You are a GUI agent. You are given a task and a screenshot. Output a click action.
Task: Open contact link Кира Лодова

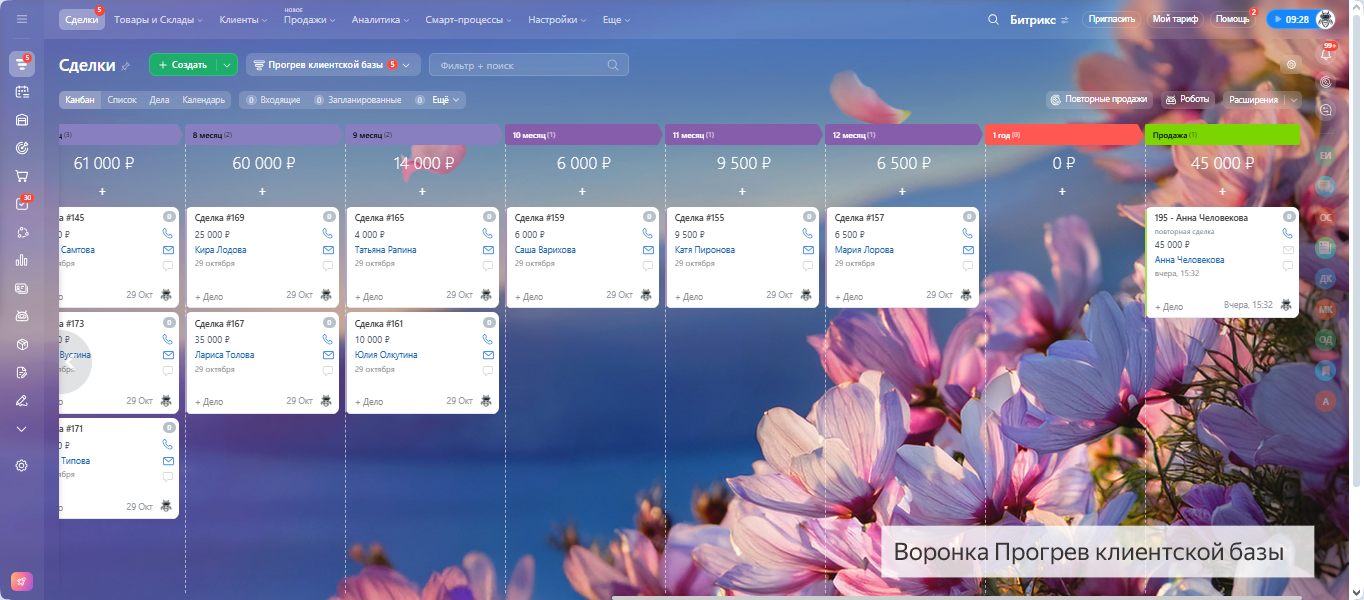coord(220,250)
